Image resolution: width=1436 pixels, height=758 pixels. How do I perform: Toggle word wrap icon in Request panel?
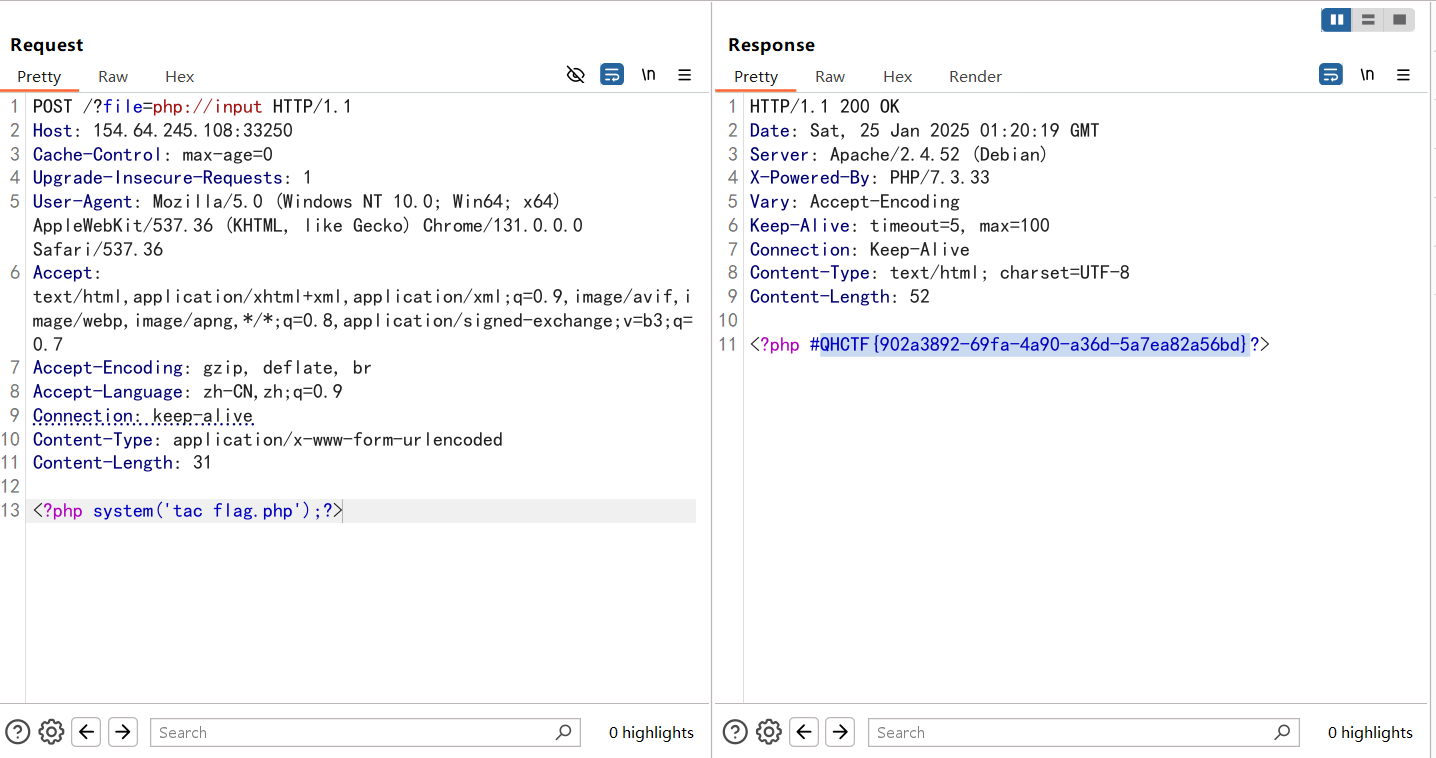(x=612, y=74)
